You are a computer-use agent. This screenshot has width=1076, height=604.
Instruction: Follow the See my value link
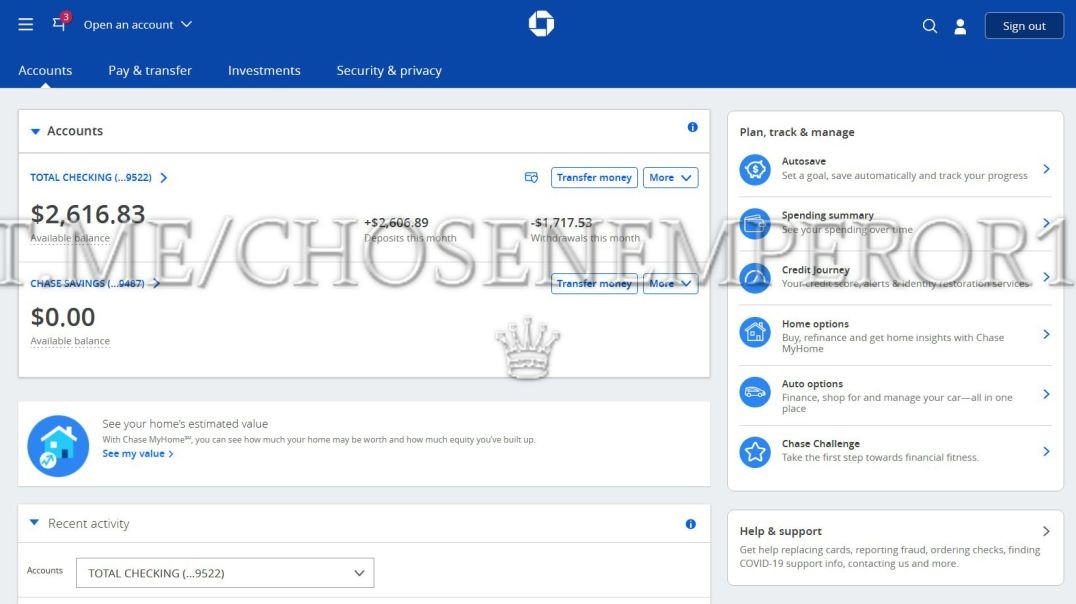(137, 454)
